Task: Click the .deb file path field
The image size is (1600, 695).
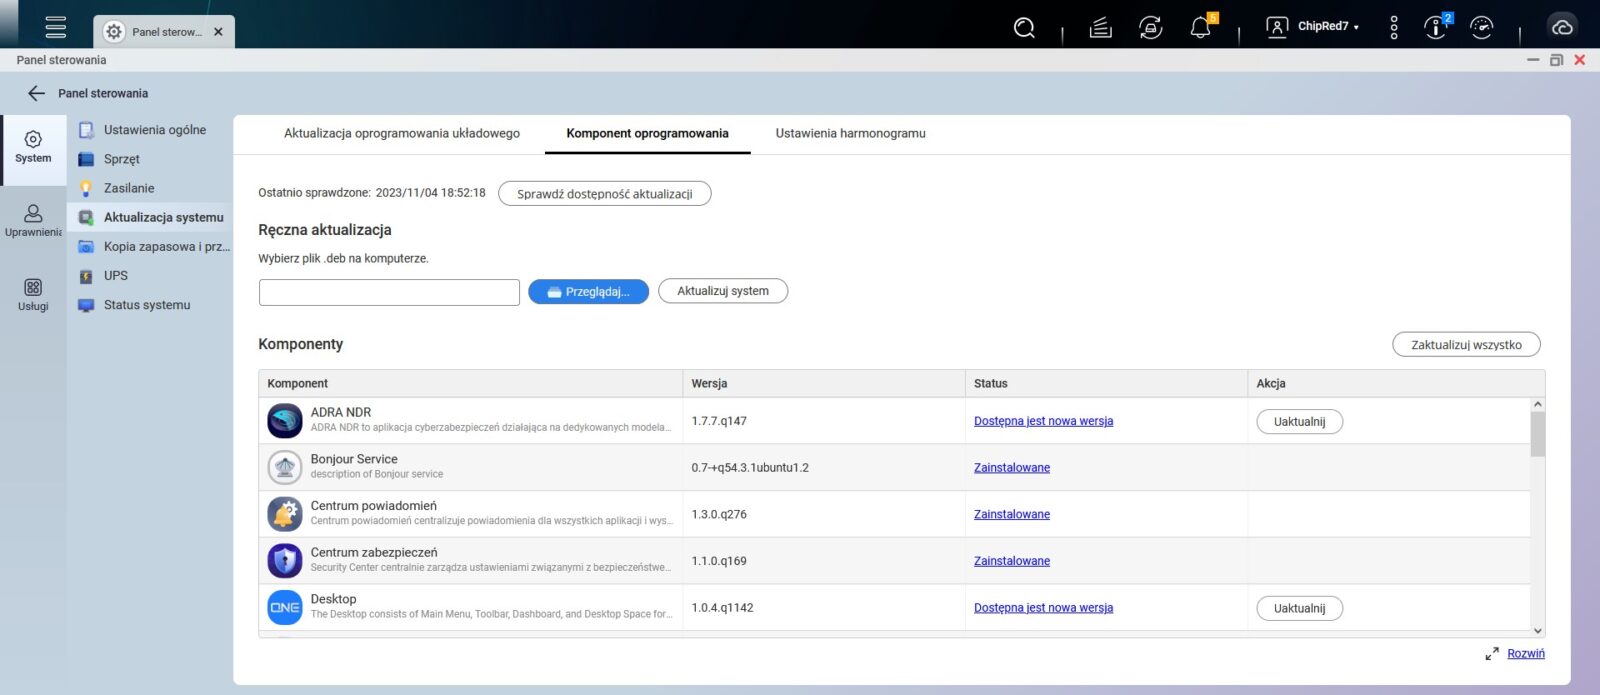Action: click(389, 292)
